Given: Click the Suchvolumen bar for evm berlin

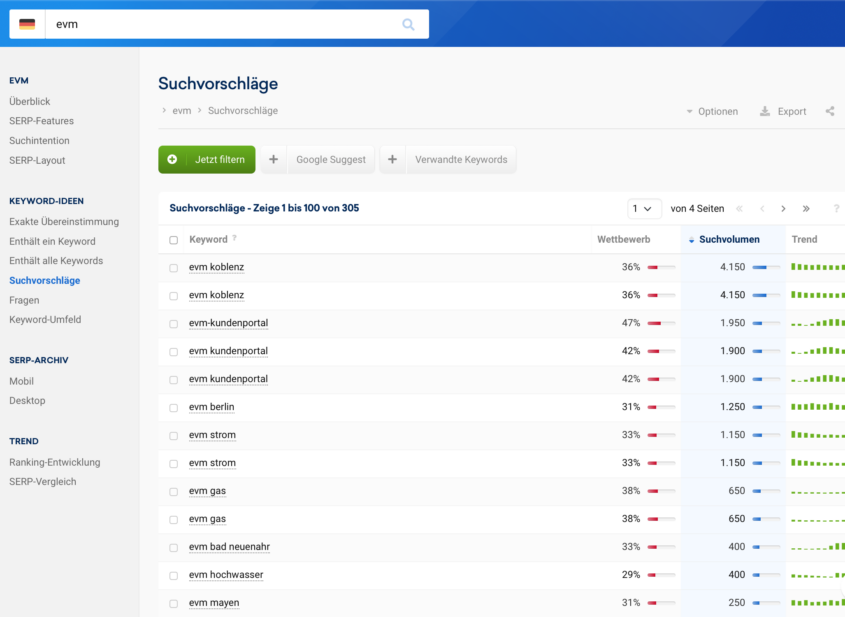Looking at the screenshot, I should 766,407.
